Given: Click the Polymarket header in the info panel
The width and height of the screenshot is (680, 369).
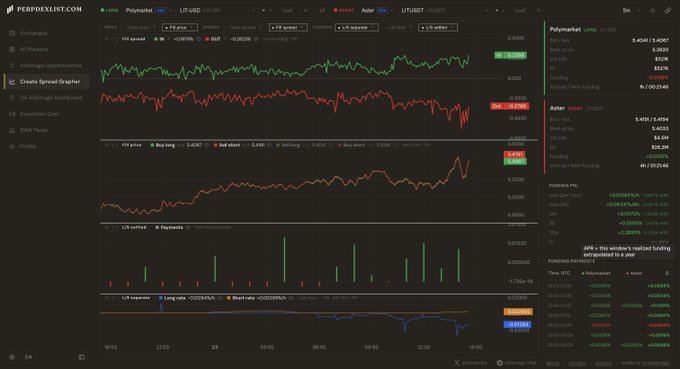Looking at the screenshot, I should 565,29.
